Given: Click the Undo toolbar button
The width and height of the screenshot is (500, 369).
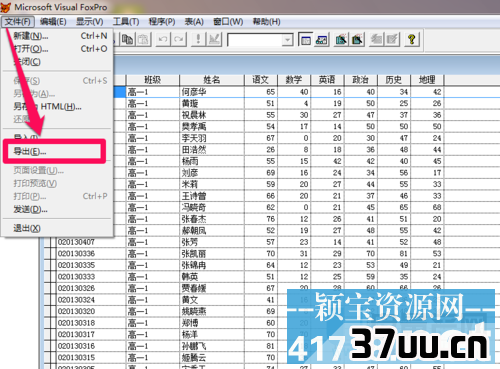Looking at the screenshot, I should (x=163, y=39).
